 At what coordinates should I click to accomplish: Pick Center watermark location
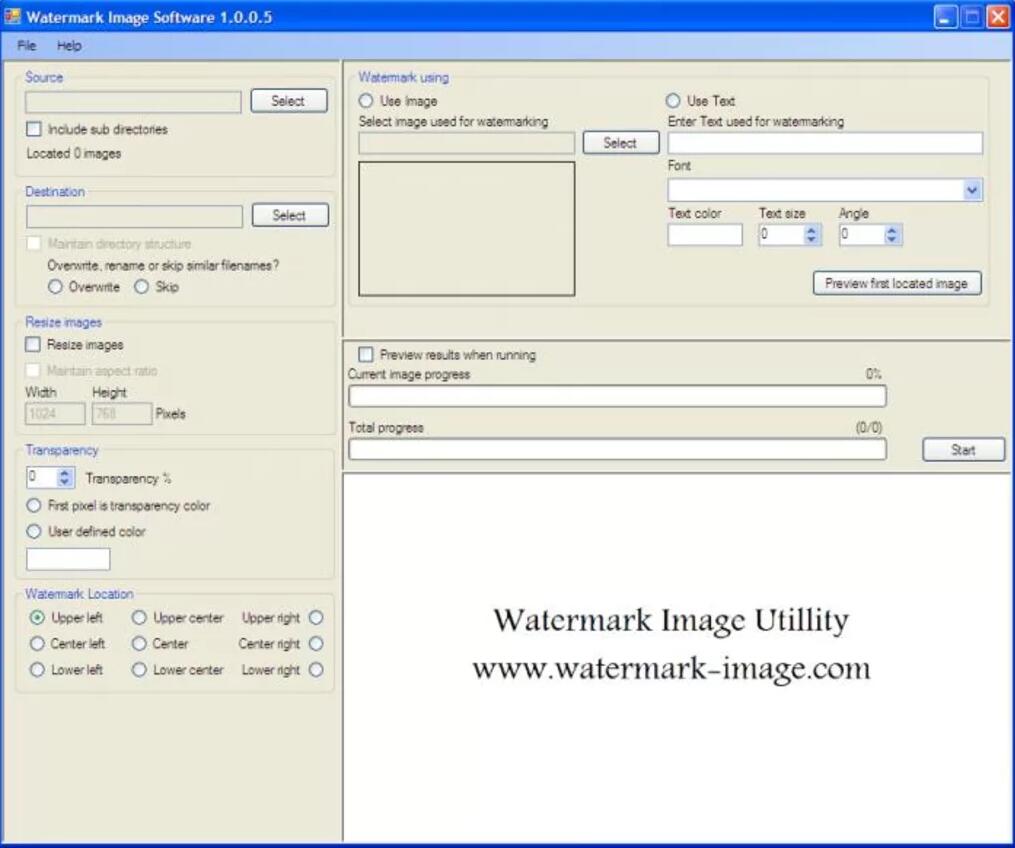click(x=140, y=644)
